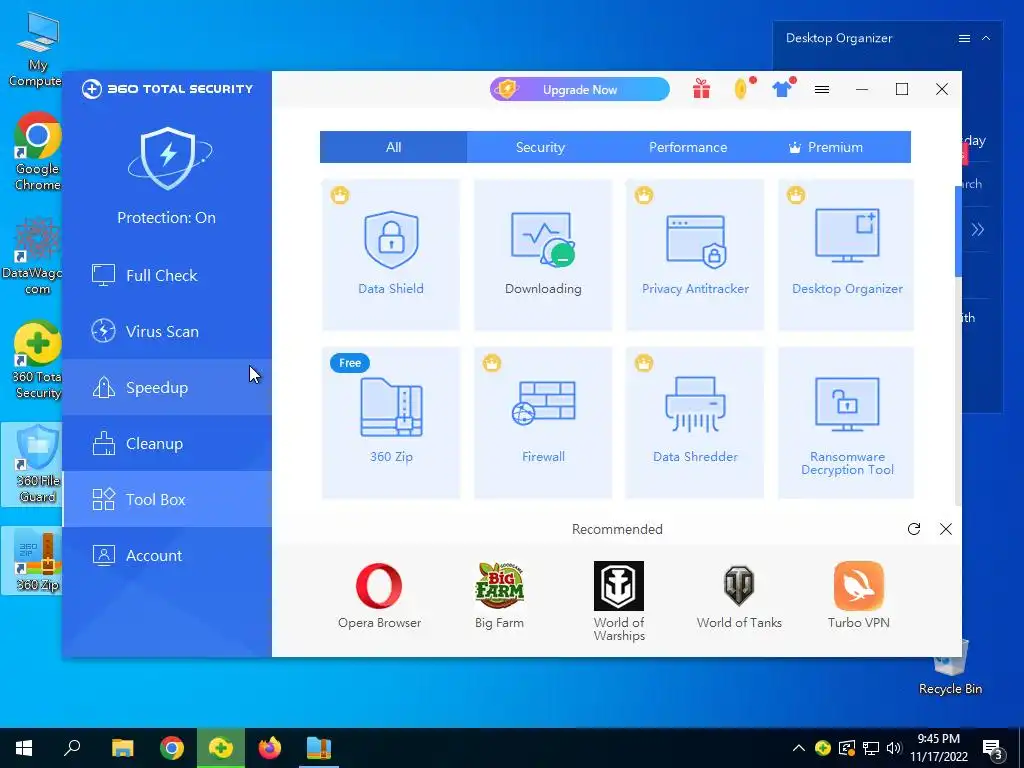This screenshot has width=1024, height=768.
Task: Open Chrome from the taskbar
Action: coord(172,748)
